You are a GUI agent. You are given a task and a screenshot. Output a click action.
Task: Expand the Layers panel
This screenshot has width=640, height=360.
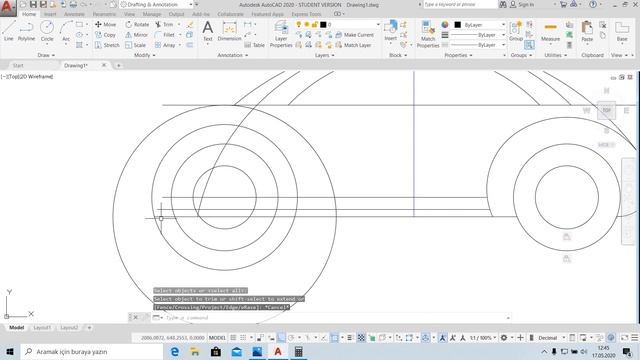coord(324,55)
